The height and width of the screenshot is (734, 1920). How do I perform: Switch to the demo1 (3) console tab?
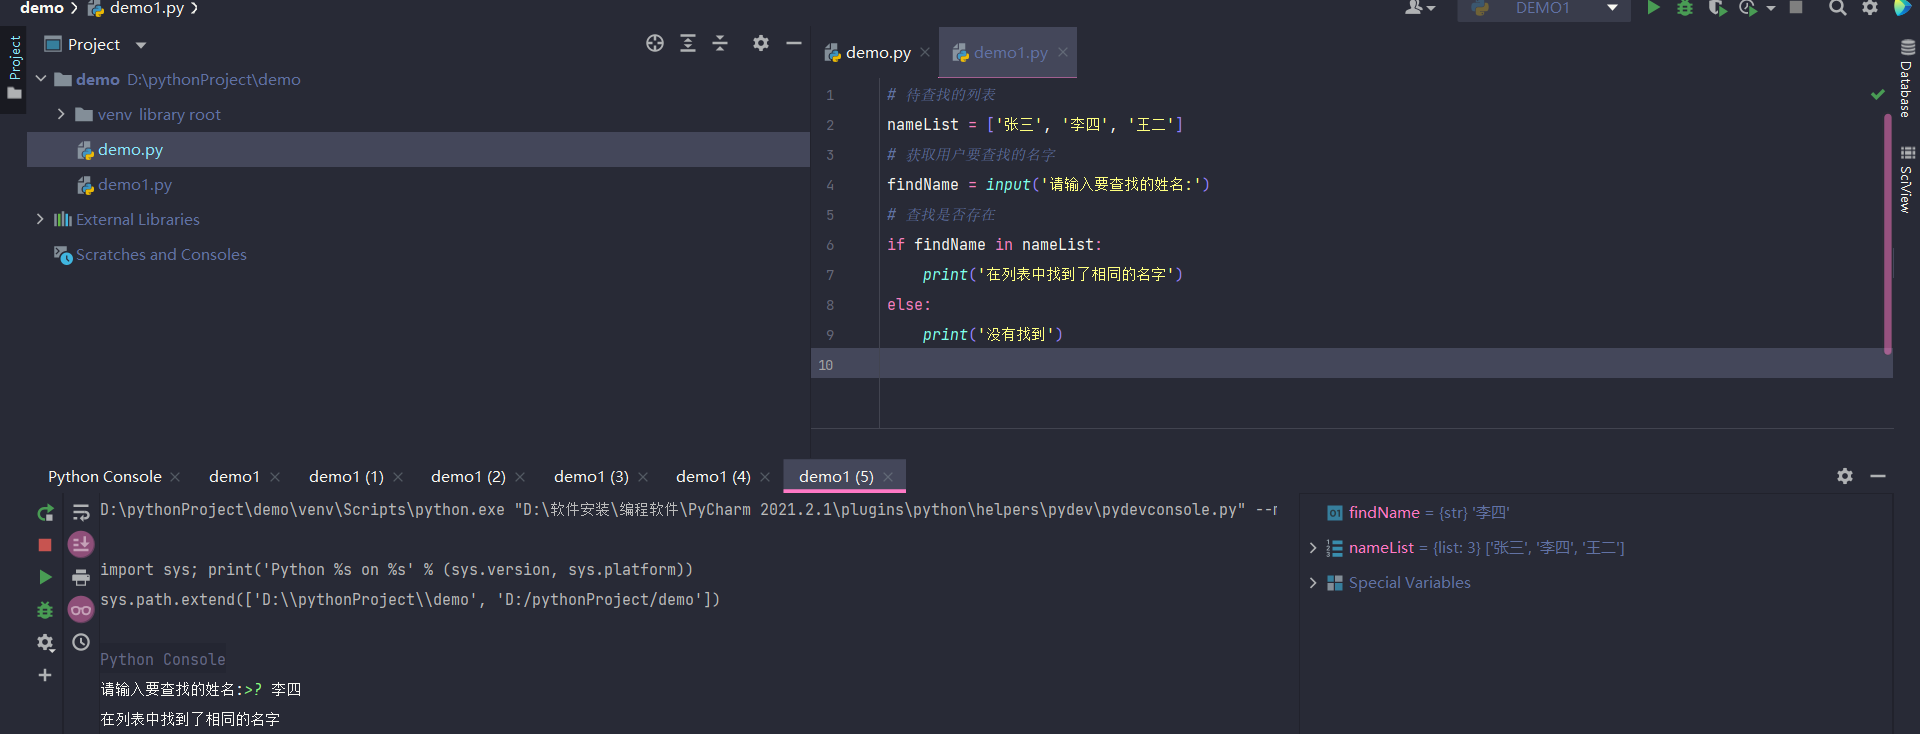coord(591,477)
